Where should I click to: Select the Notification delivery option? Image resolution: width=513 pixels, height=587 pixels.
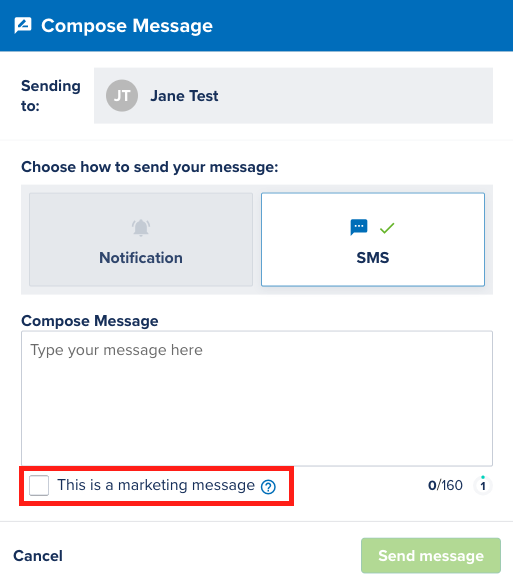click(x=141, y=240)
